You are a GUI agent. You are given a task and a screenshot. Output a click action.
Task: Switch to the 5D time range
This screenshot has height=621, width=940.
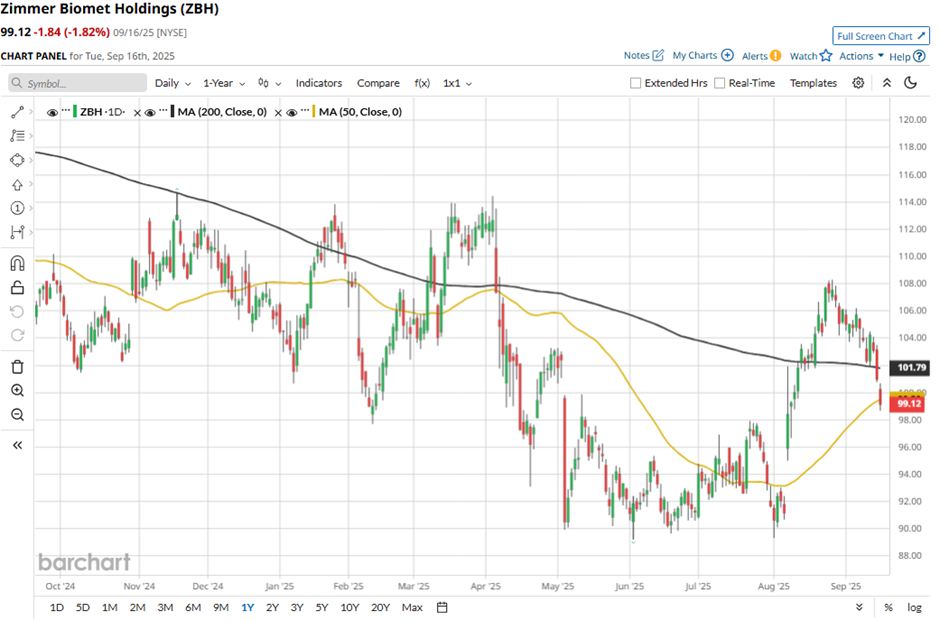click(83, 607)
